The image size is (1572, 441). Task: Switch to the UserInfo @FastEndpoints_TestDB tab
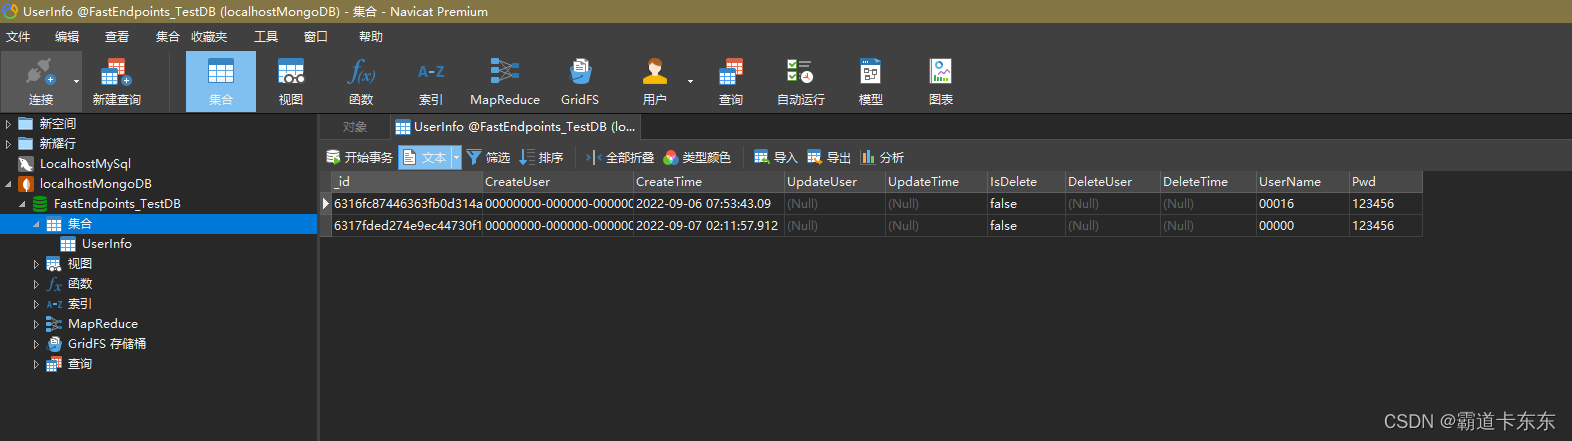coord(515,127)
